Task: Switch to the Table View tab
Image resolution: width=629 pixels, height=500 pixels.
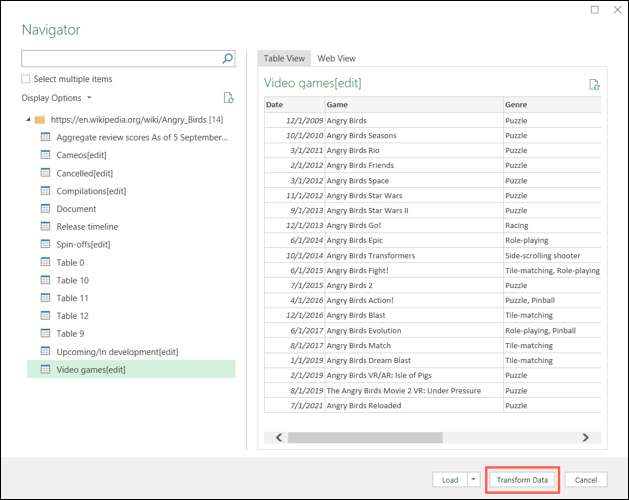Action: click(284, 59)
